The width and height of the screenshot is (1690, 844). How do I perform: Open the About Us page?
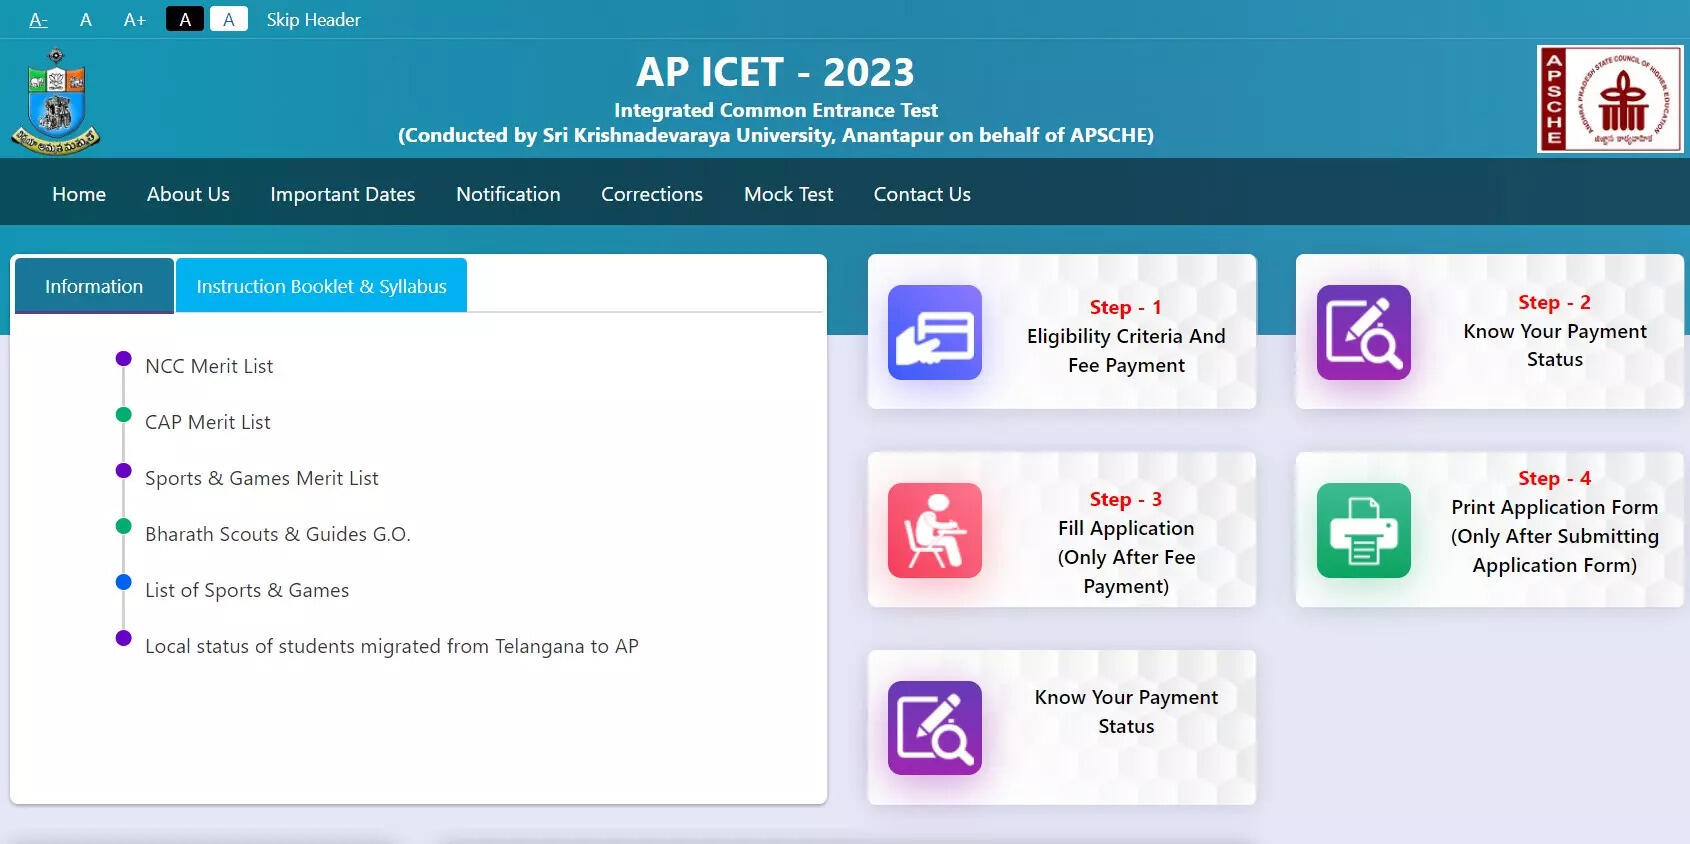tap(188, 194)
